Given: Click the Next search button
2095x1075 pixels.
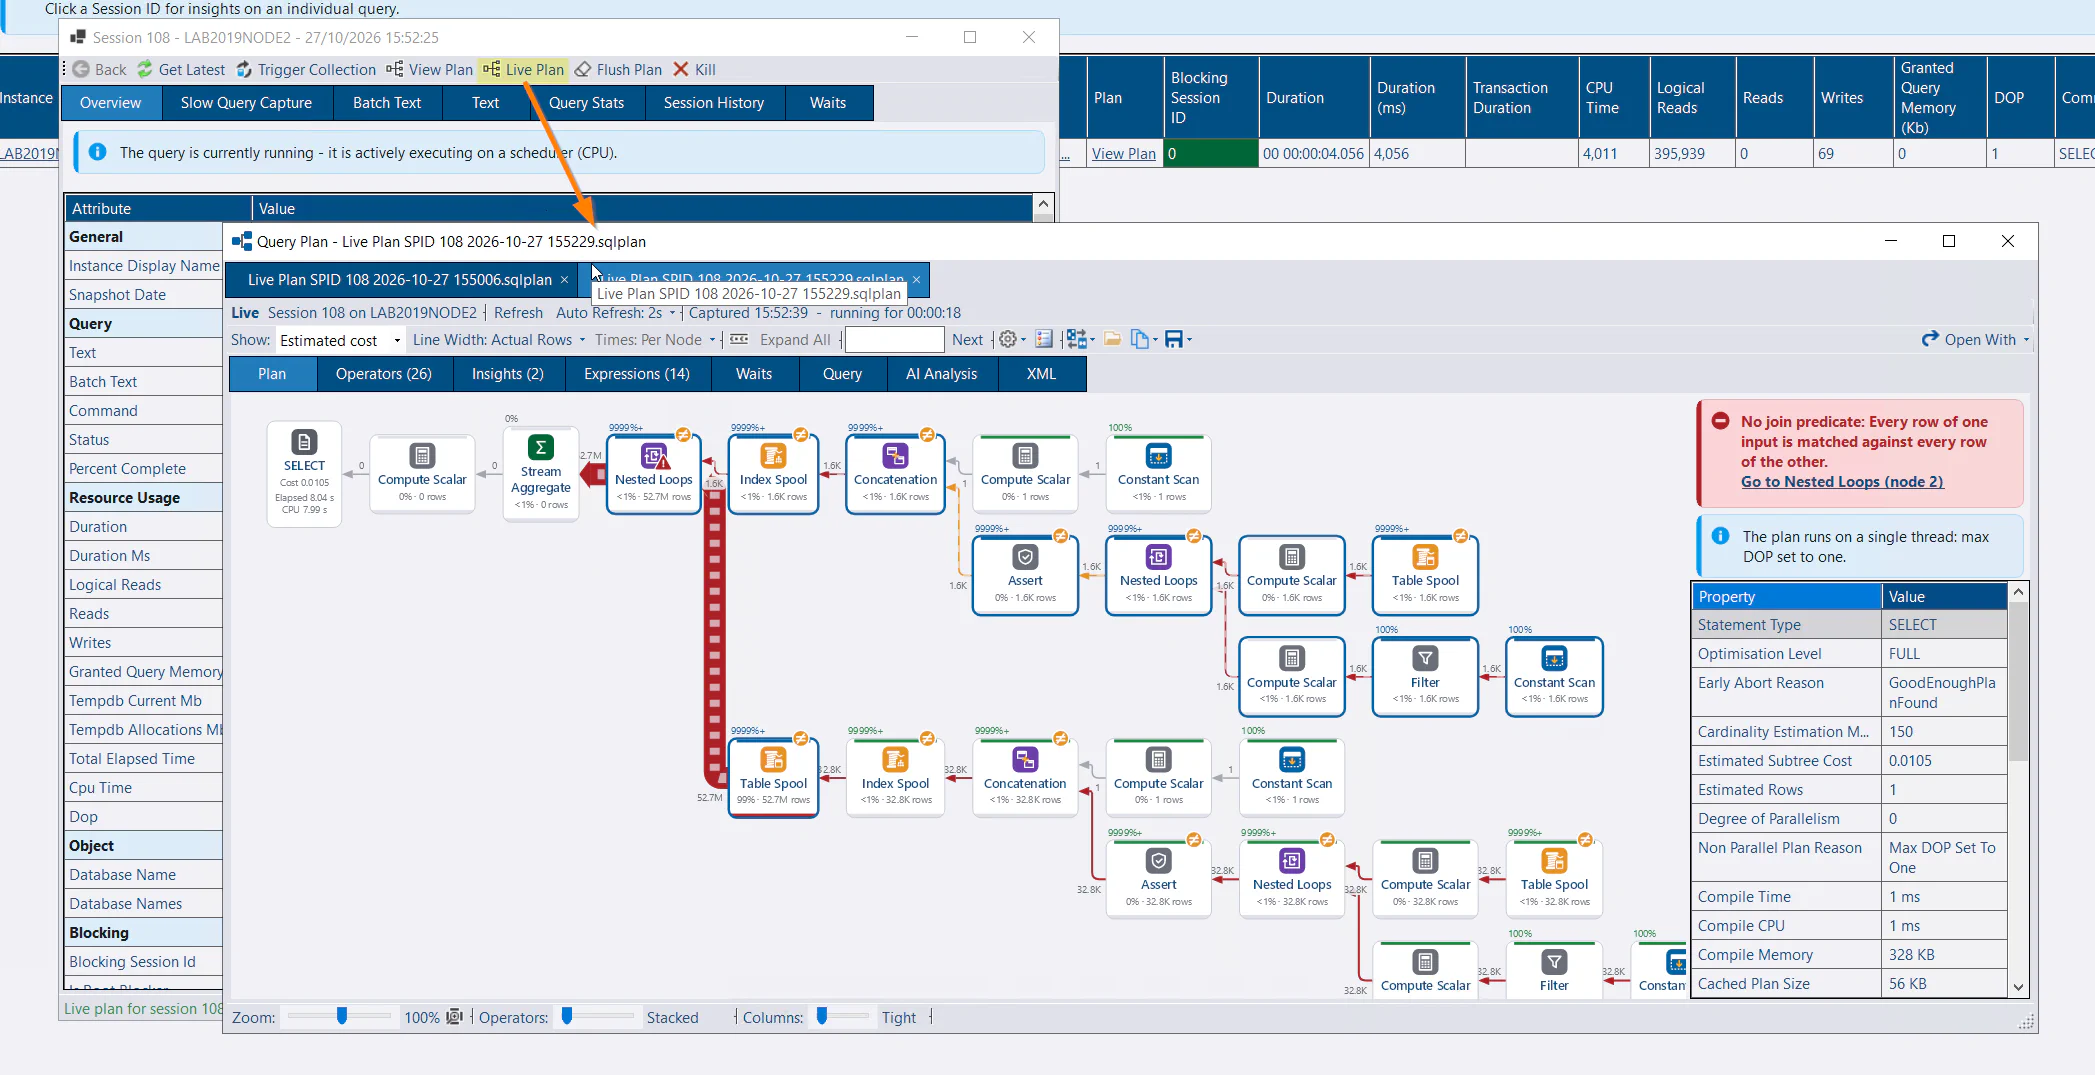Looking at the screenshot, I should click(967, 340).
